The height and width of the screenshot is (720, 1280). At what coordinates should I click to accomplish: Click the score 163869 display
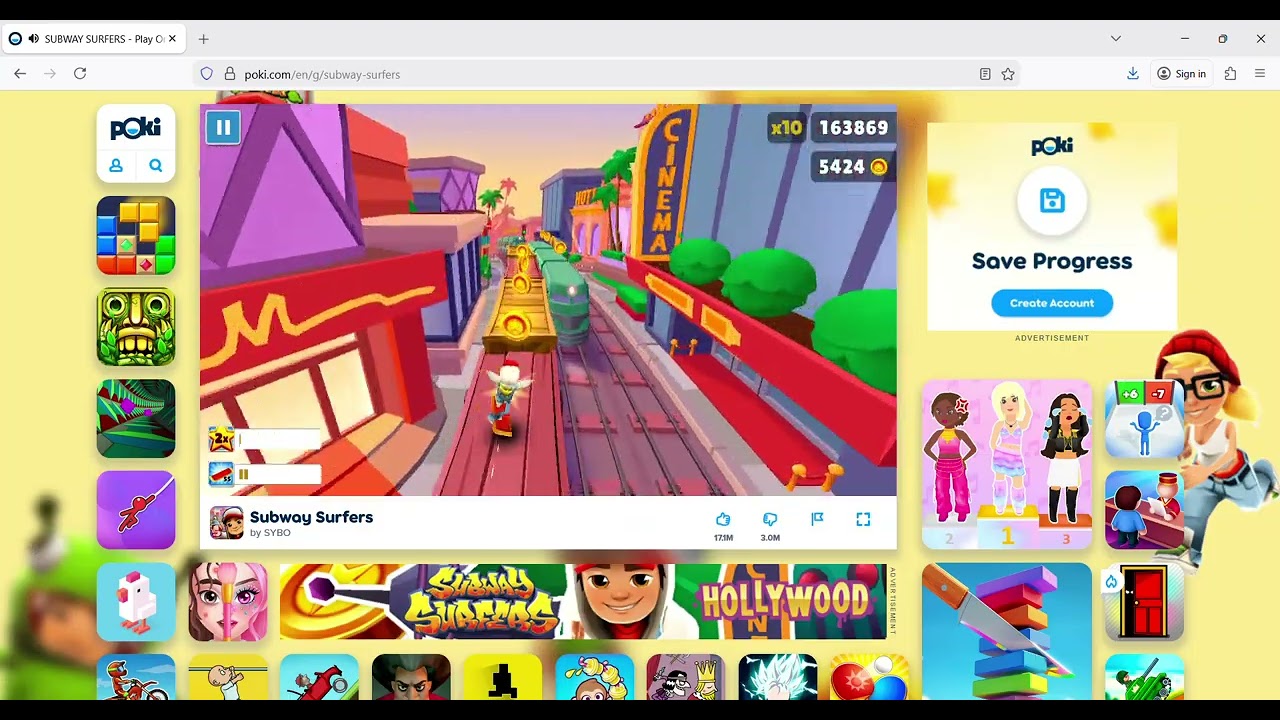(853, 128)
